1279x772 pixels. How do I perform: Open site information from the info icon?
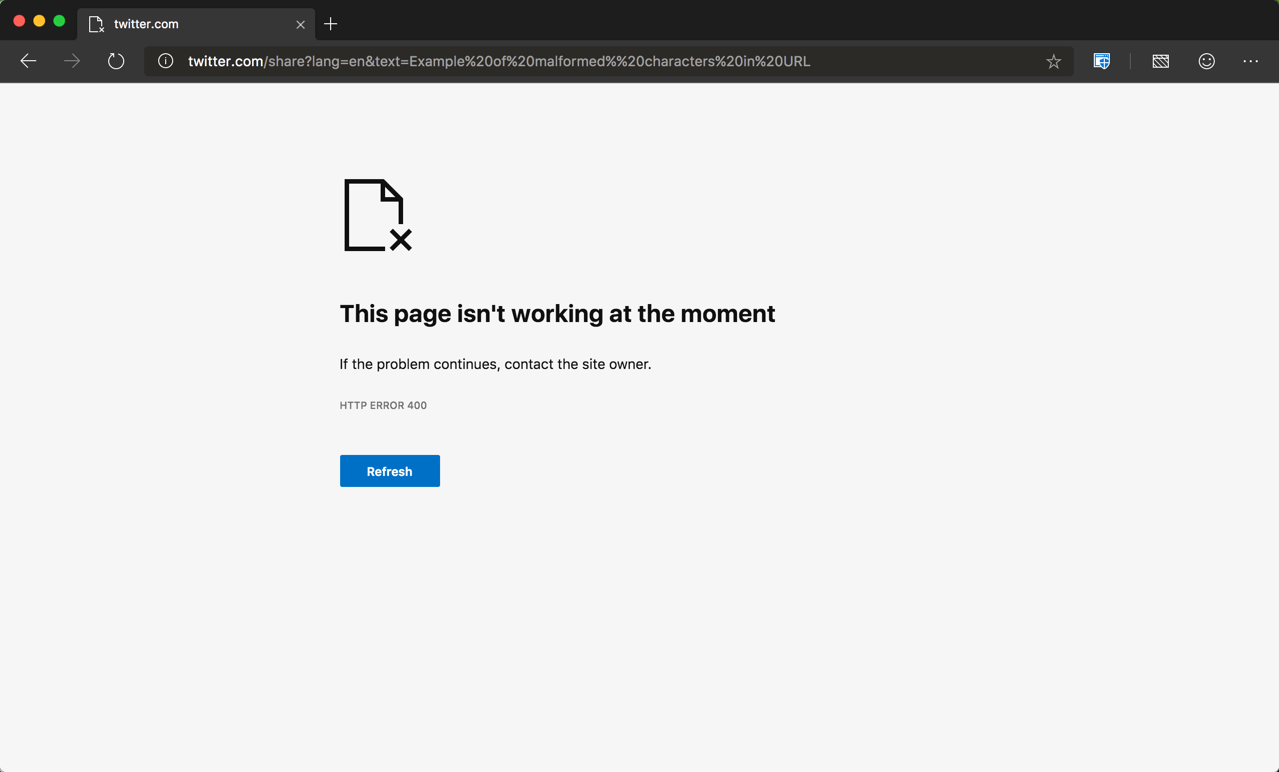tap(164, 61)
